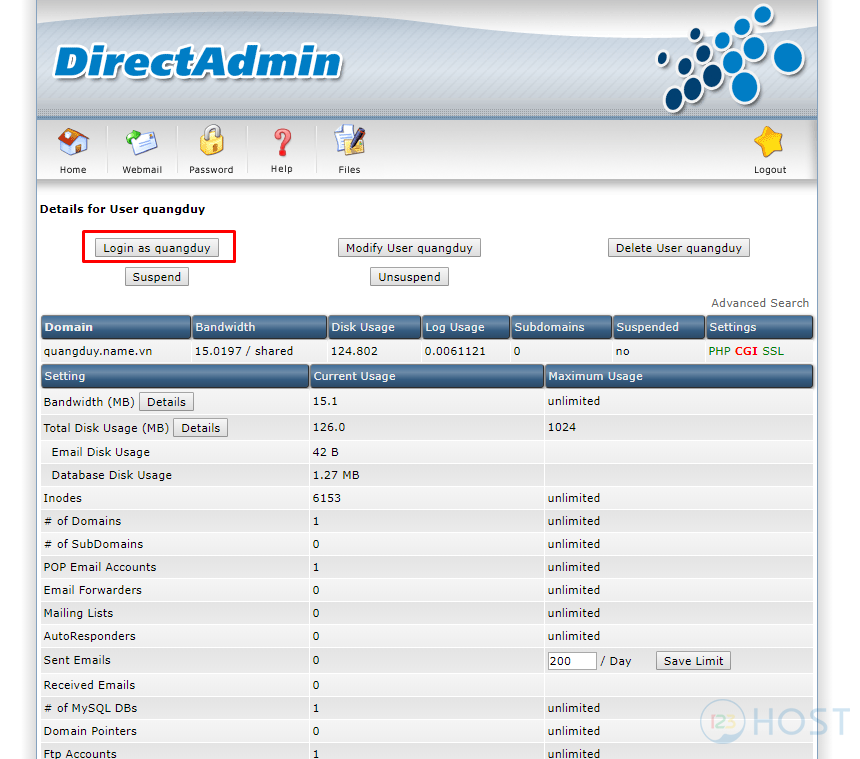Click the Email Disk Usage row label
This screenshot has width=860, height=759.
point(100,452)
